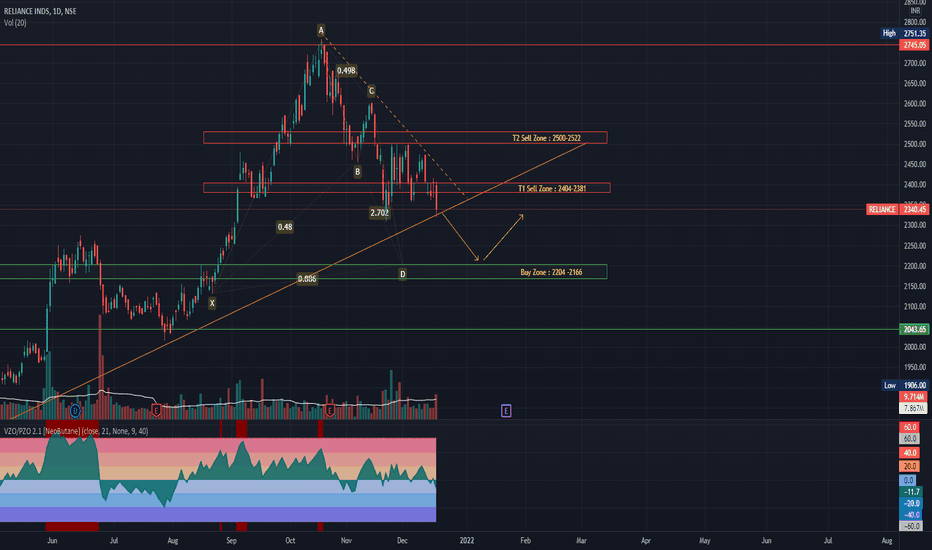Screen dimensions: 932x550
Task: Click the 2500.00 price scale label
Action: (x=915, y=144)
